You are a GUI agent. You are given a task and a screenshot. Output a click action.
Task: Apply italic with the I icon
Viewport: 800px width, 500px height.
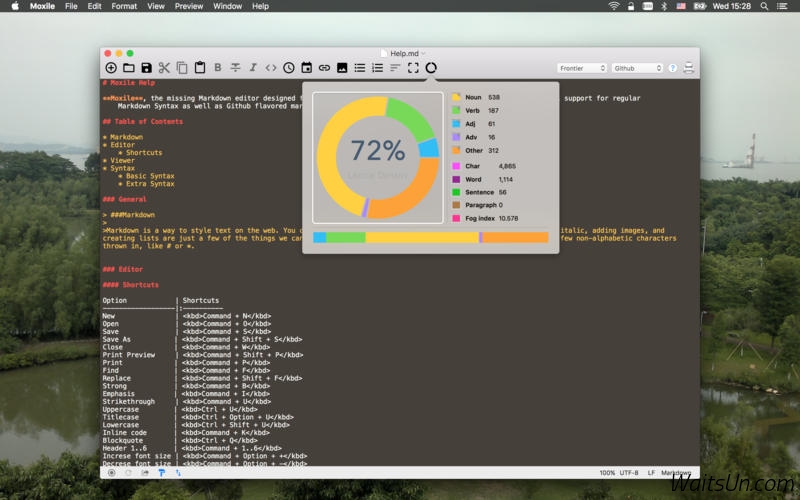click(253, 67)
